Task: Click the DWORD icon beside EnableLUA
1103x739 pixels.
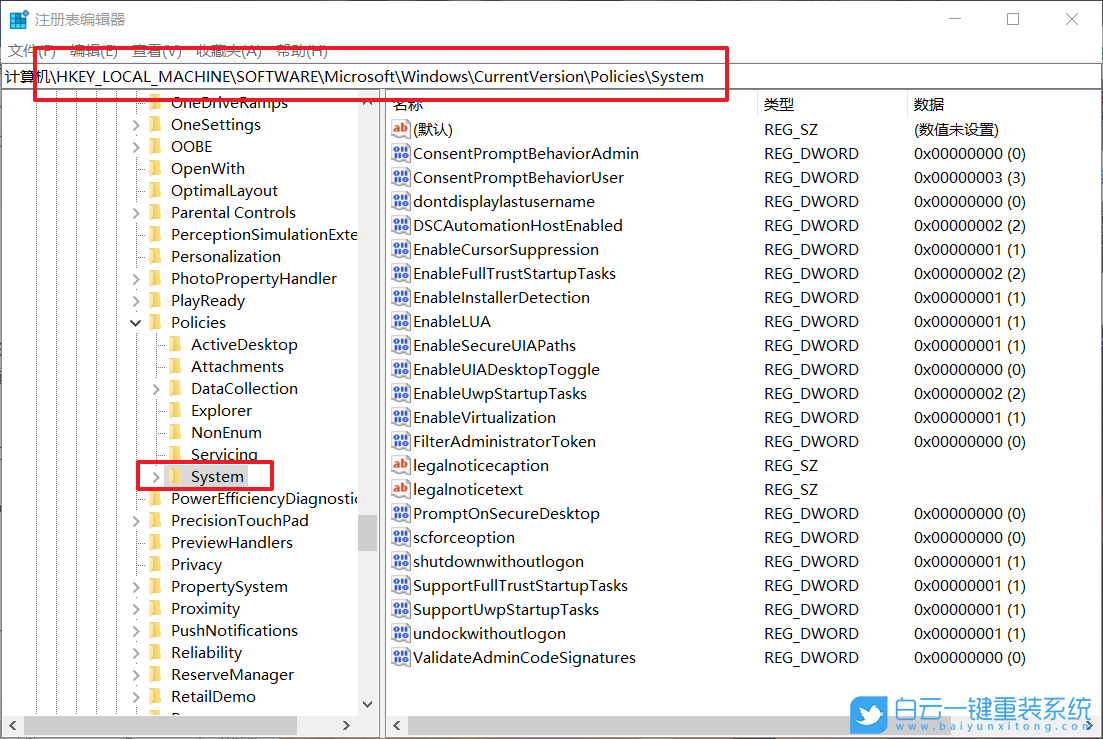Action: click(x=401, y=322)
